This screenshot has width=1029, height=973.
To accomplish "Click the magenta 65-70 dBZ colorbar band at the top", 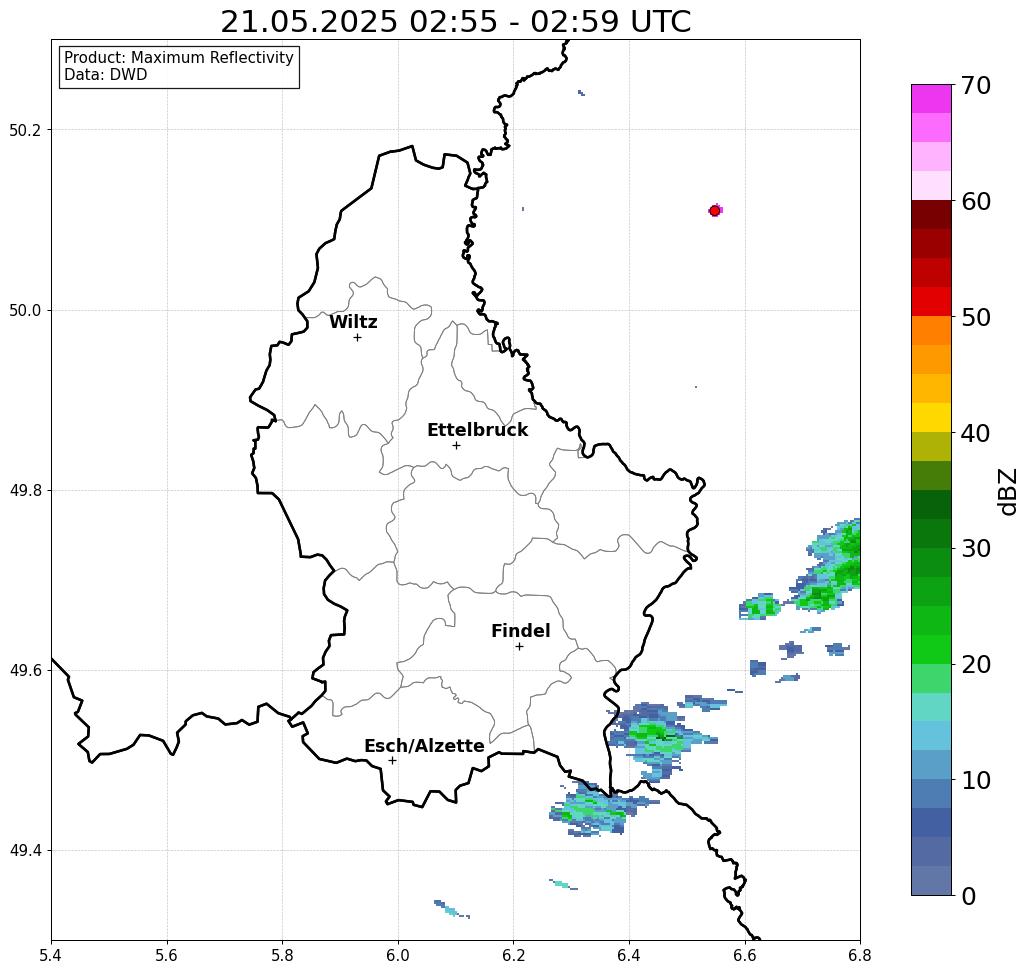I will (931, 99).
